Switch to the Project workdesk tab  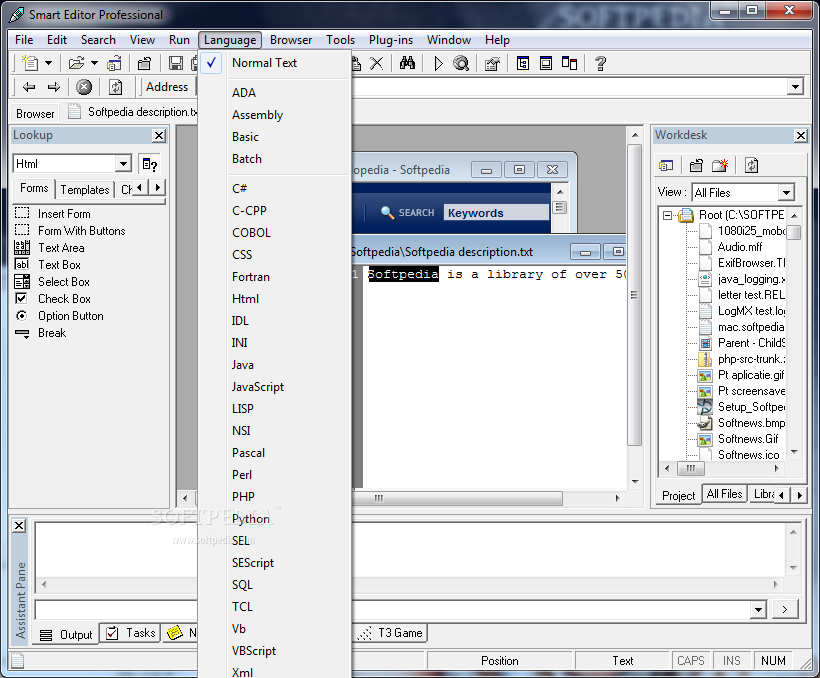pos(678,495)
